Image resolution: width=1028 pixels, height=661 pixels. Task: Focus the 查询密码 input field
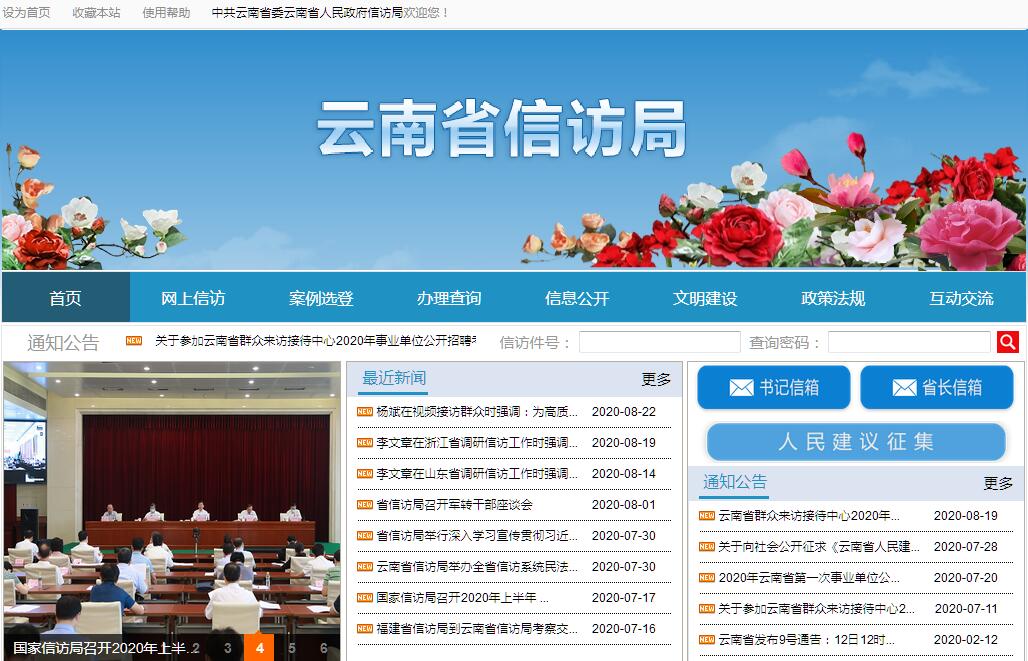tap(908, 342)
